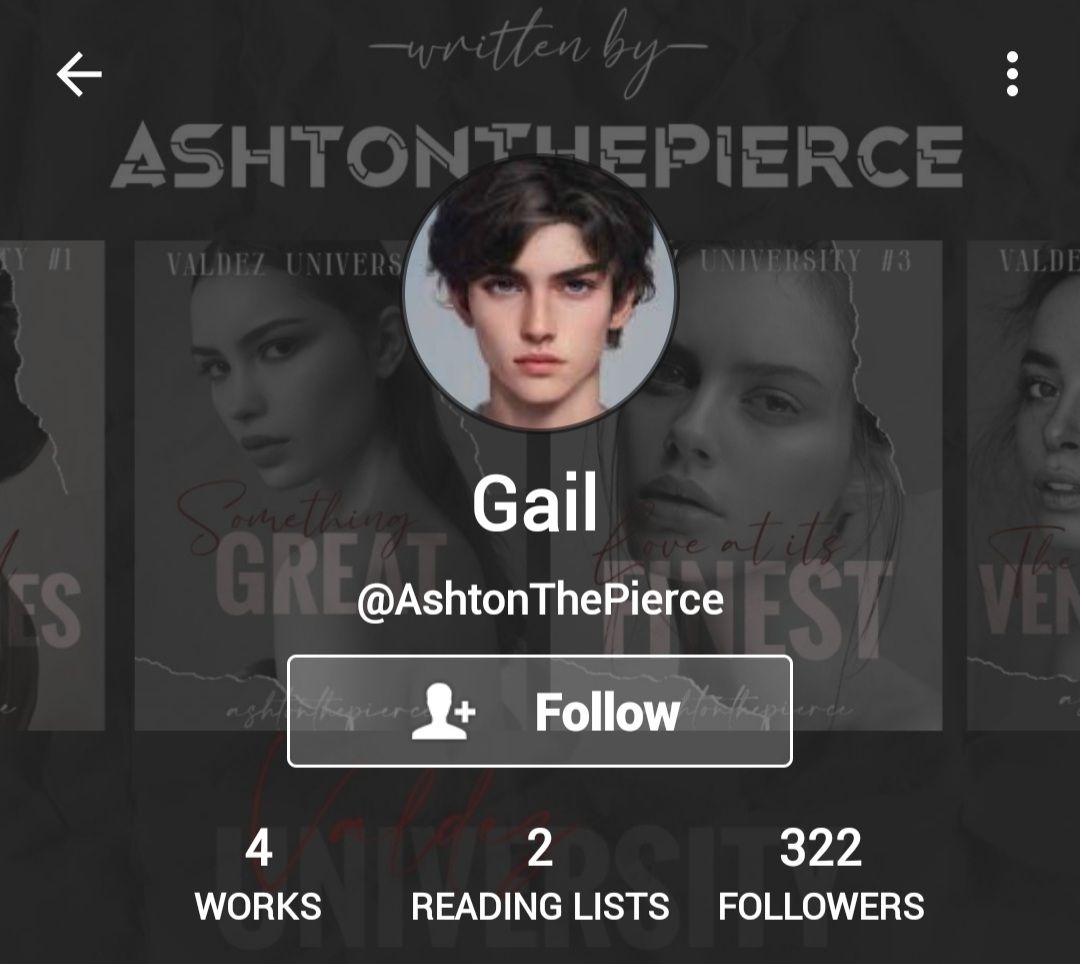The image size is (1080, 964).
Task: Open the 2 reading lists count
Action: [x=540, y=848]
